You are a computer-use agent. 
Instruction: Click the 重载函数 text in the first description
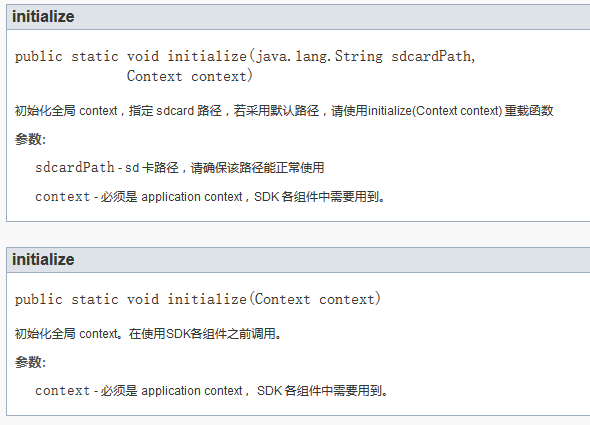pos(529,111)
